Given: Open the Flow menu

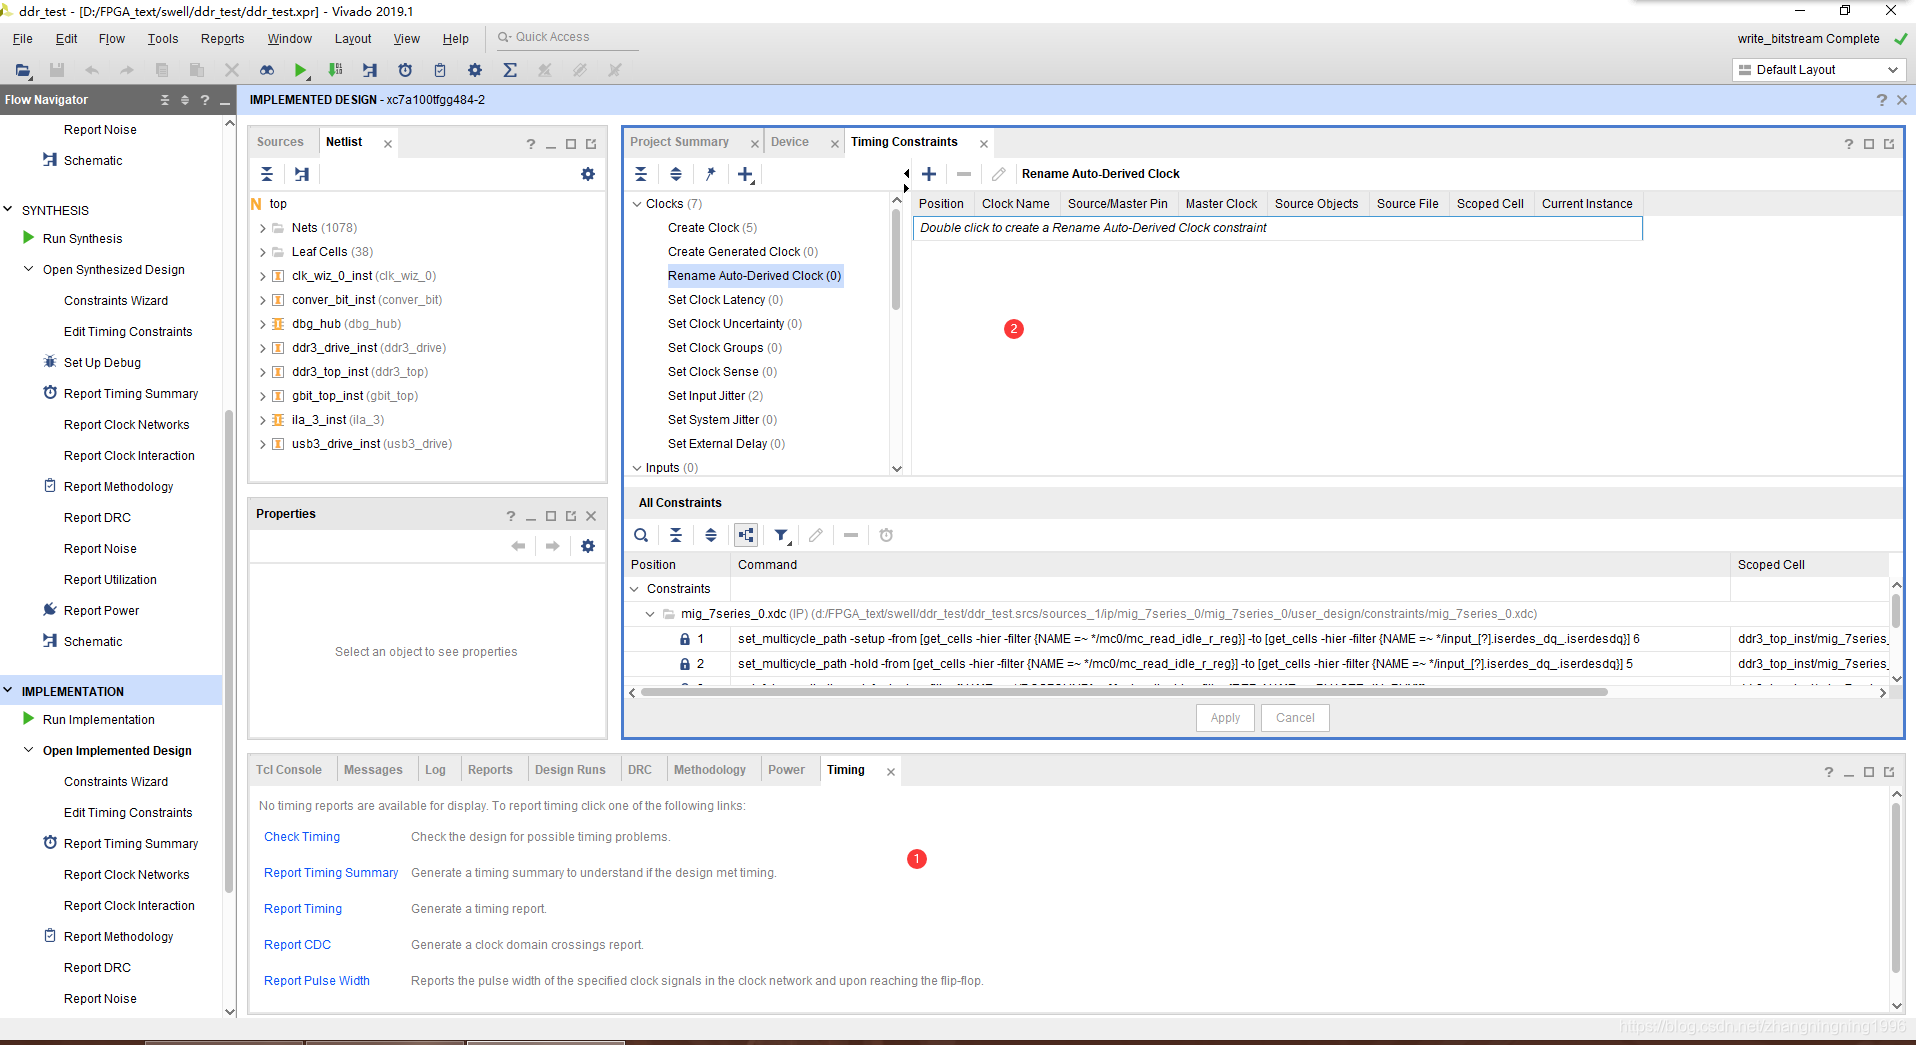Looking at the screenshot, I should point(111,39).
